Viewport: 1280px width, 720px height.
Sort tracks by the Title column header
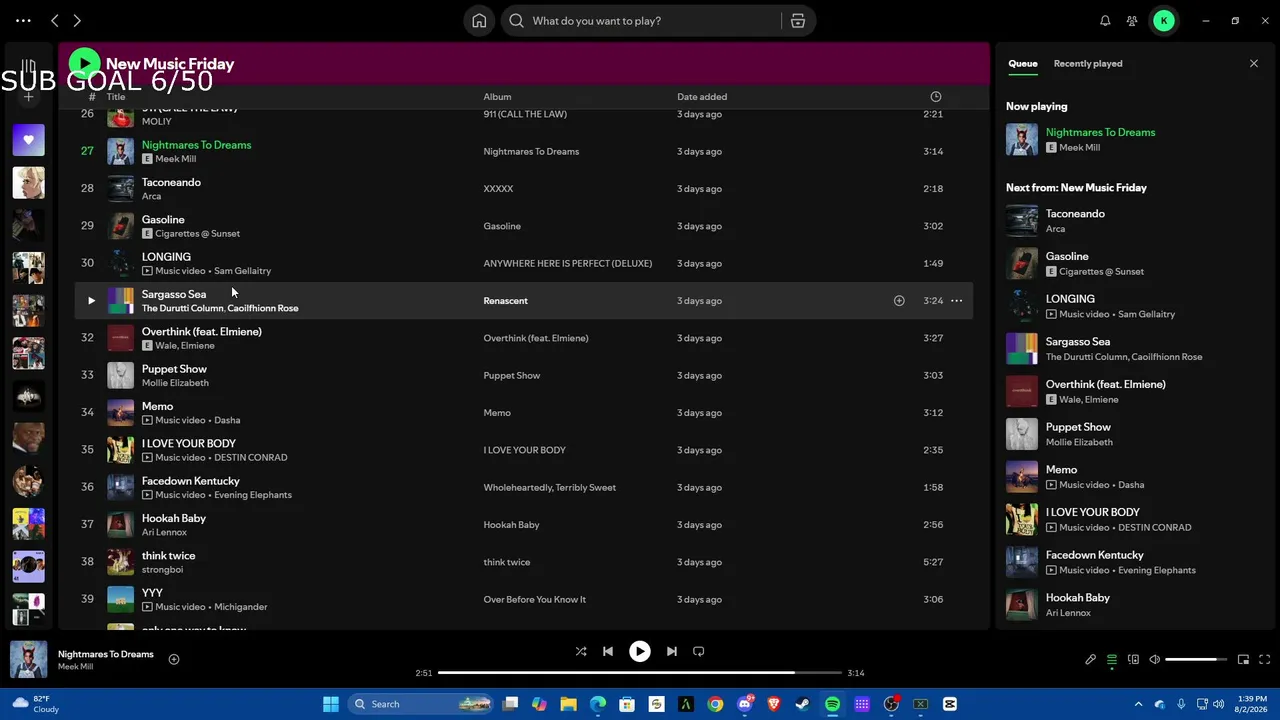116,97
